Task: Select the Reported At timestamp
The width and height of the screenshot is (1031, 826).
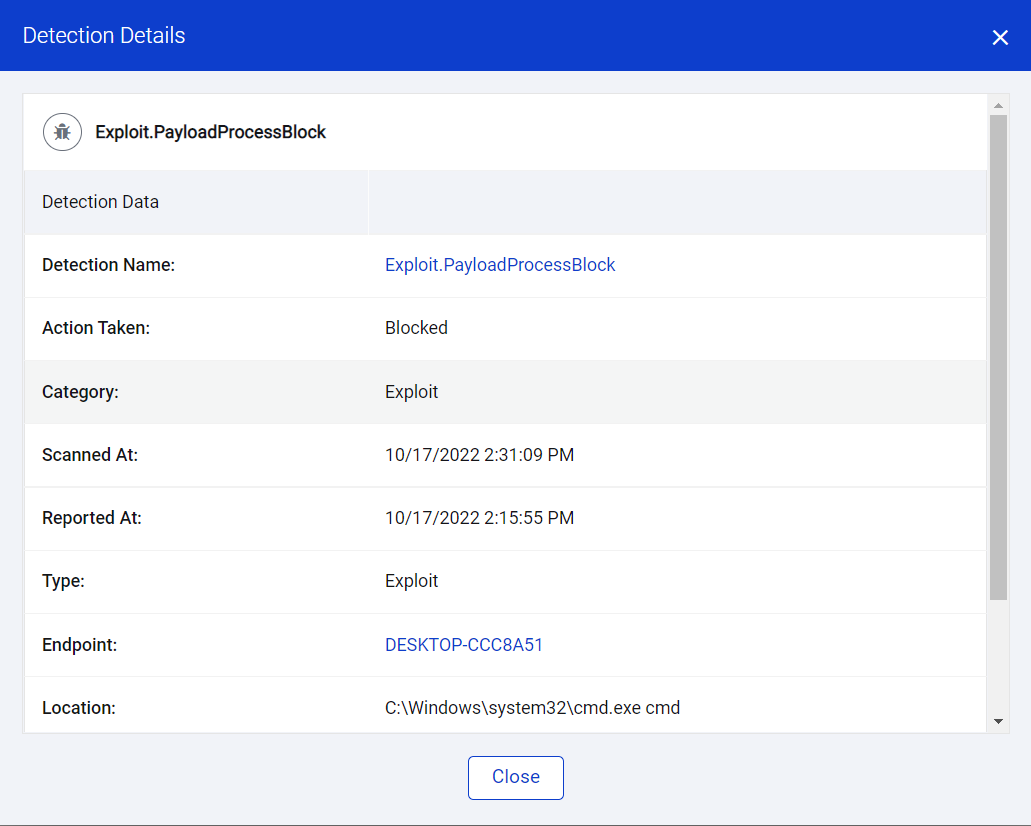Action: point(479,517)
